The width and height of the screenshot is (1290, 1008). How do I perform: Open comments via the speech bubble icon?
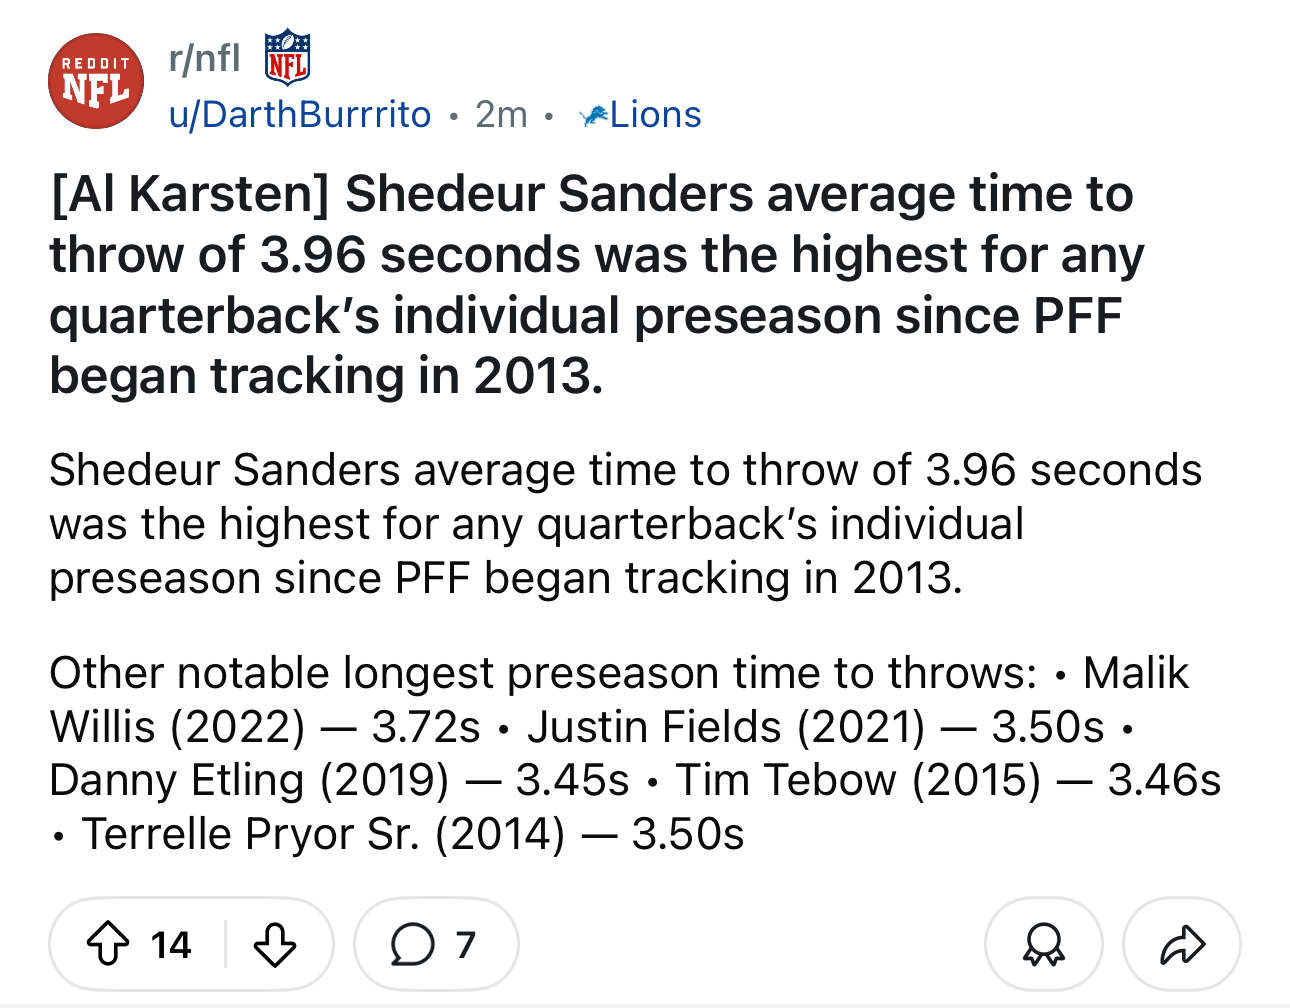pos(412,944)
